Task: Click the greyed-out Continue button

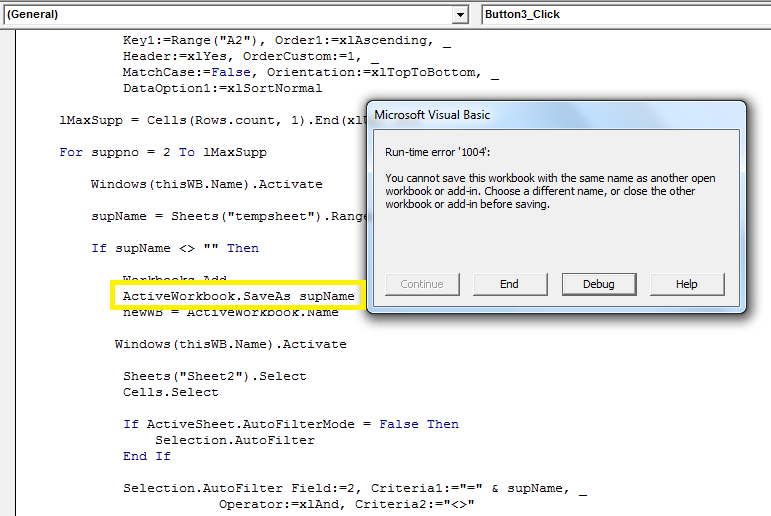Action: 421,284
